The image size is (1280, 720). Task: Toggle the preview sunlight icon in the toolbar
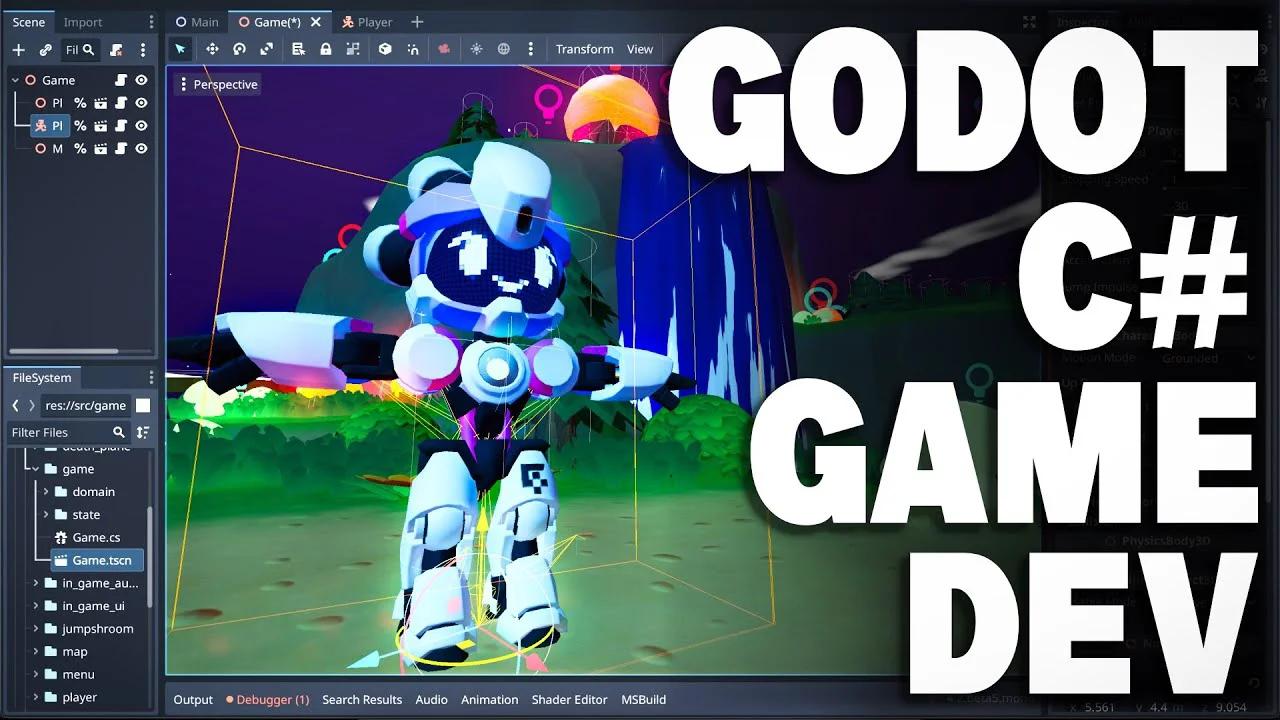(476, 49)
